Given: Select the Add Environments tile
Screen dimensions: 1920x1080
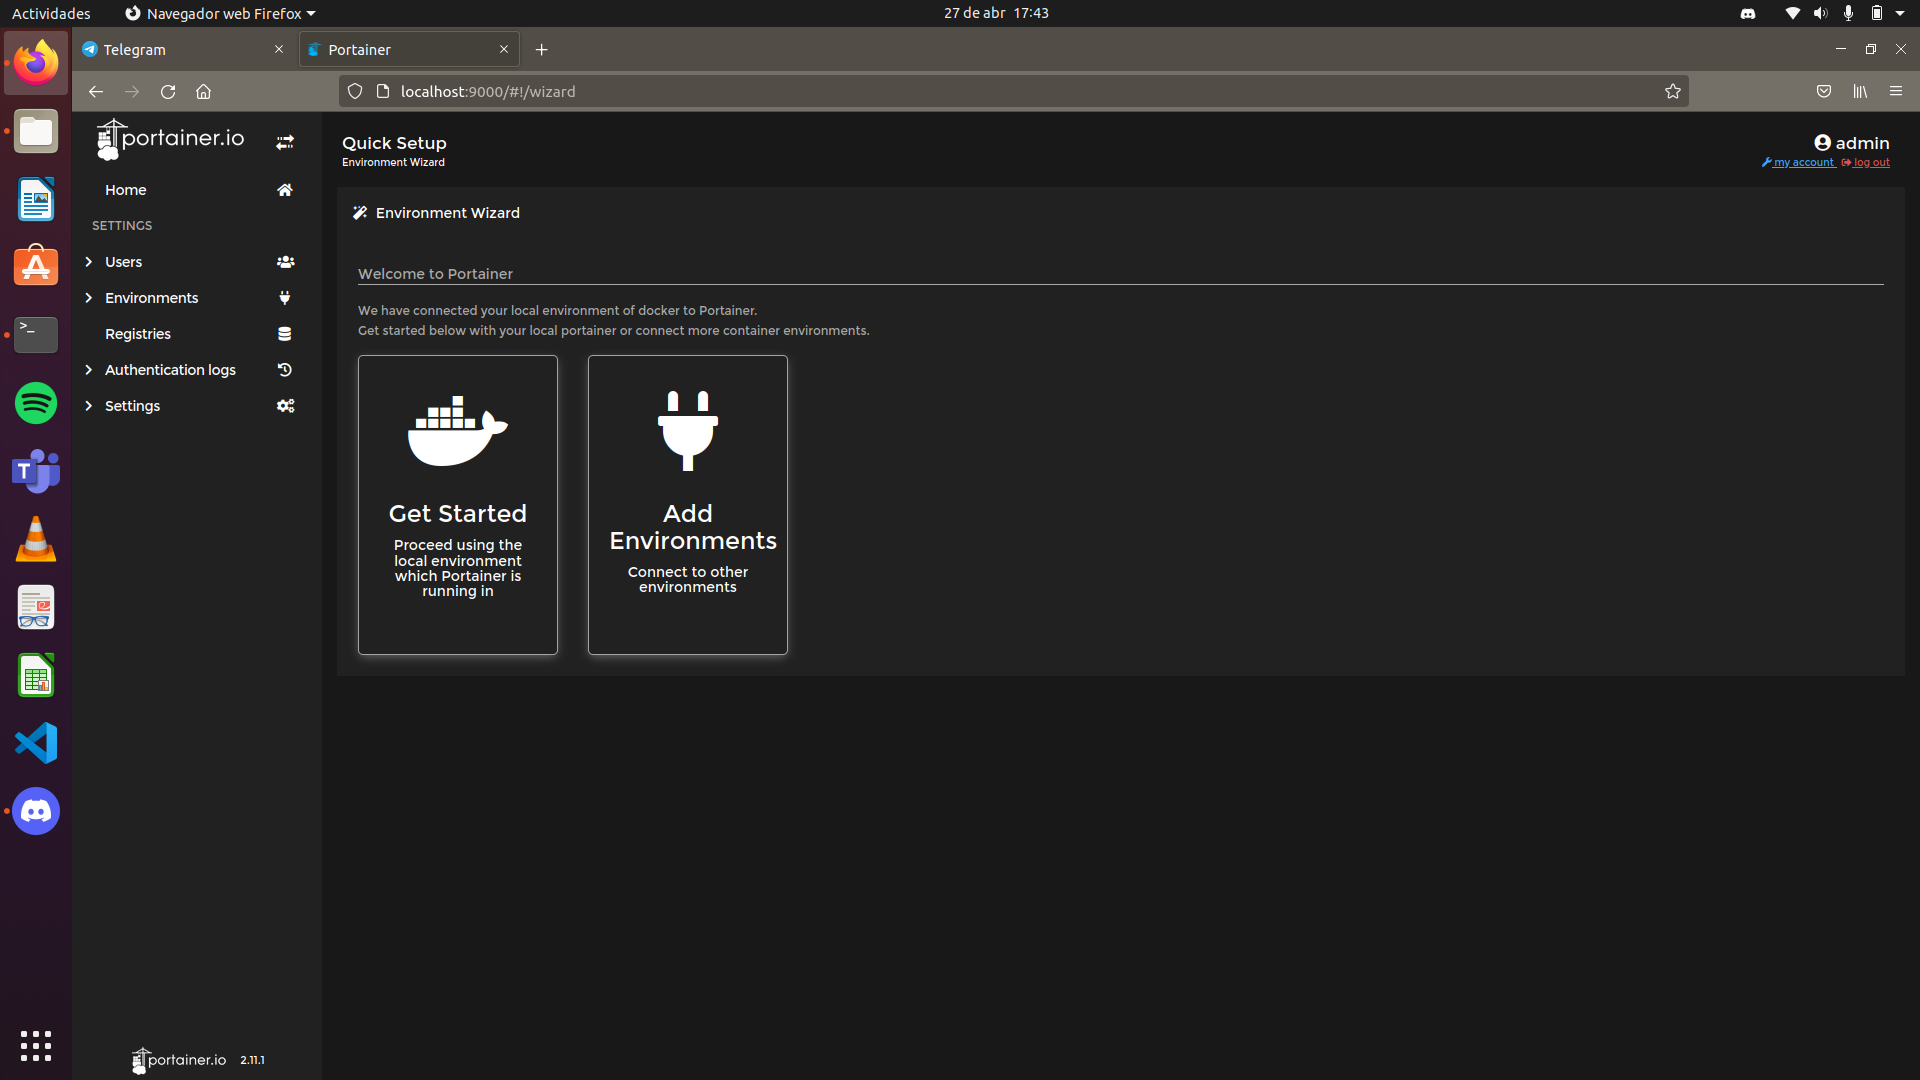Looking at the screenshot, I should [x=688, y=505].
